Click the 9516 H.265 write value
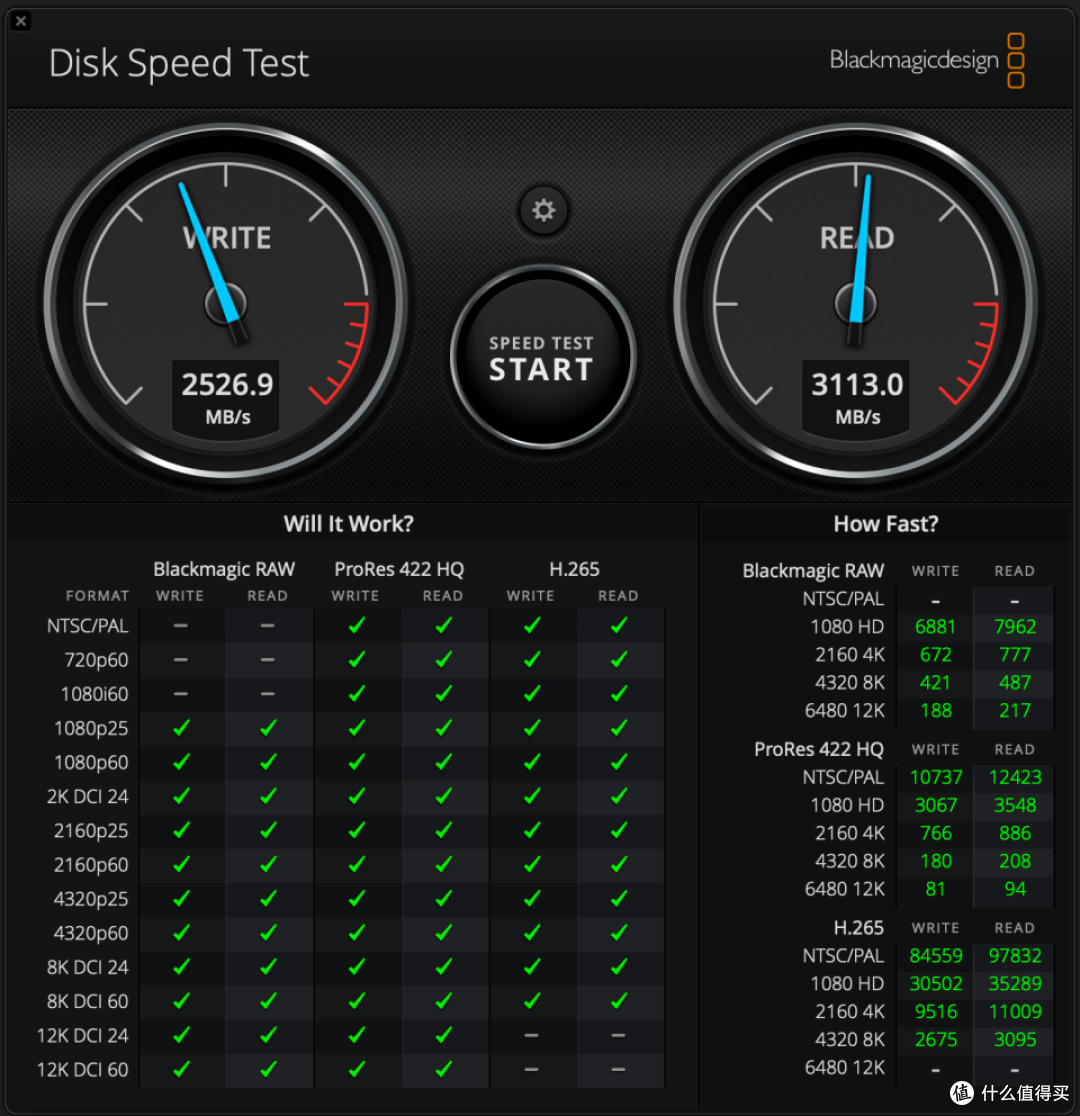The width and height of the screenshot is (1080, 1116). tap(935, 1011)
